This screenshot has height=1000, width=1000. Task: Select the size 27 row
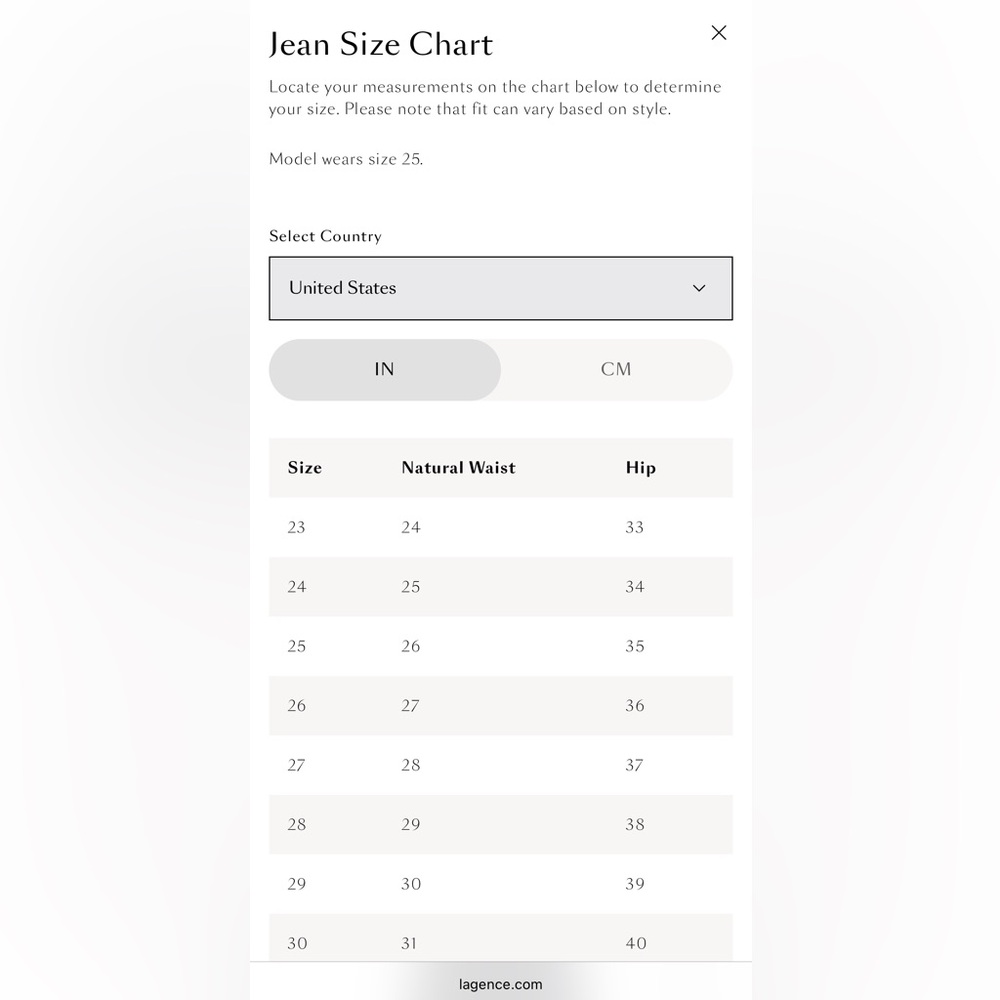click(501, 765)
